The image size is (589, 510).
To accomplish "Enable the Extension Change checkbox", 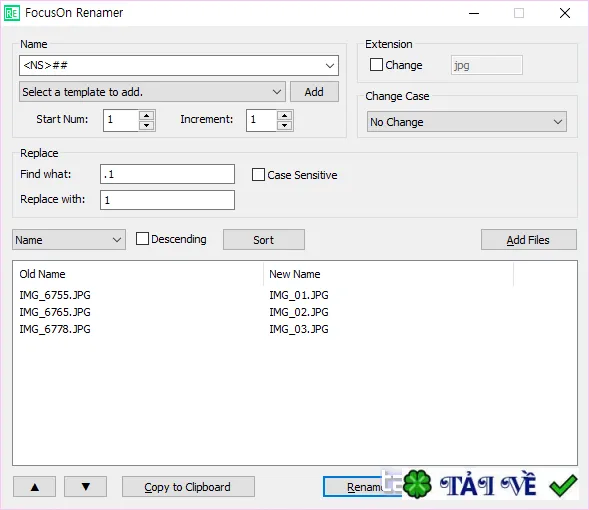I will point(376,65).
